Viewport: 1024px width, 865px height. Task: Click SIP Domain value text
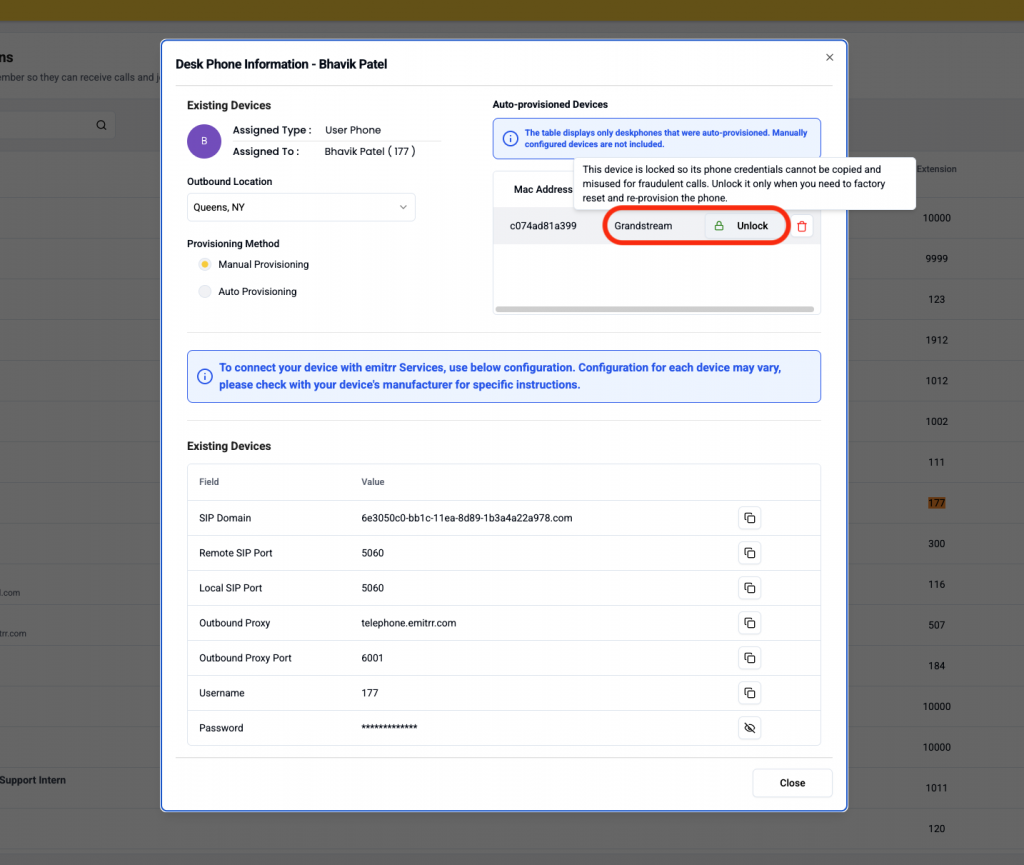point(467,518)
